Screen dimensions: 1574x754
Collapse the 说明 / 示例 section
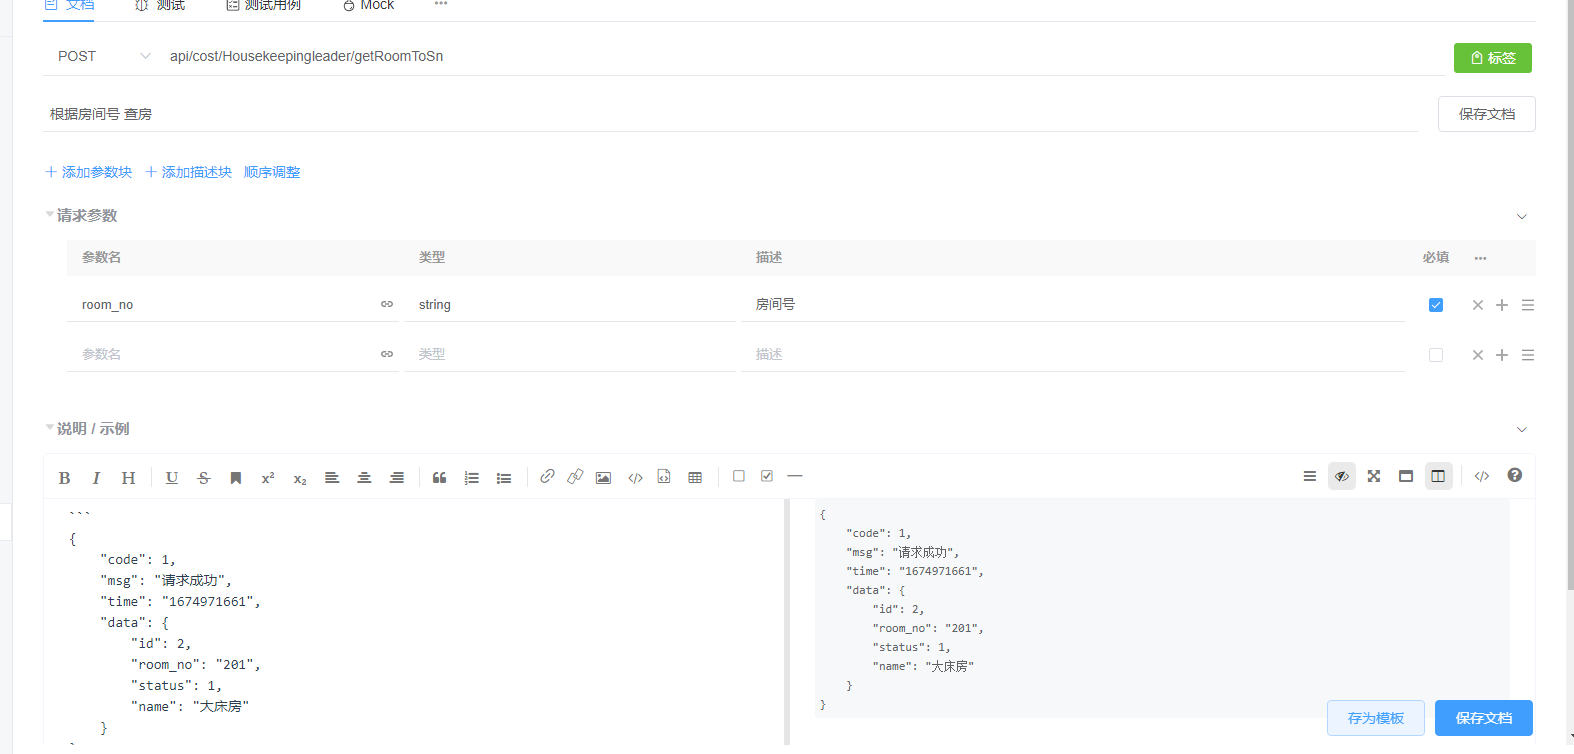point(1522,429)
